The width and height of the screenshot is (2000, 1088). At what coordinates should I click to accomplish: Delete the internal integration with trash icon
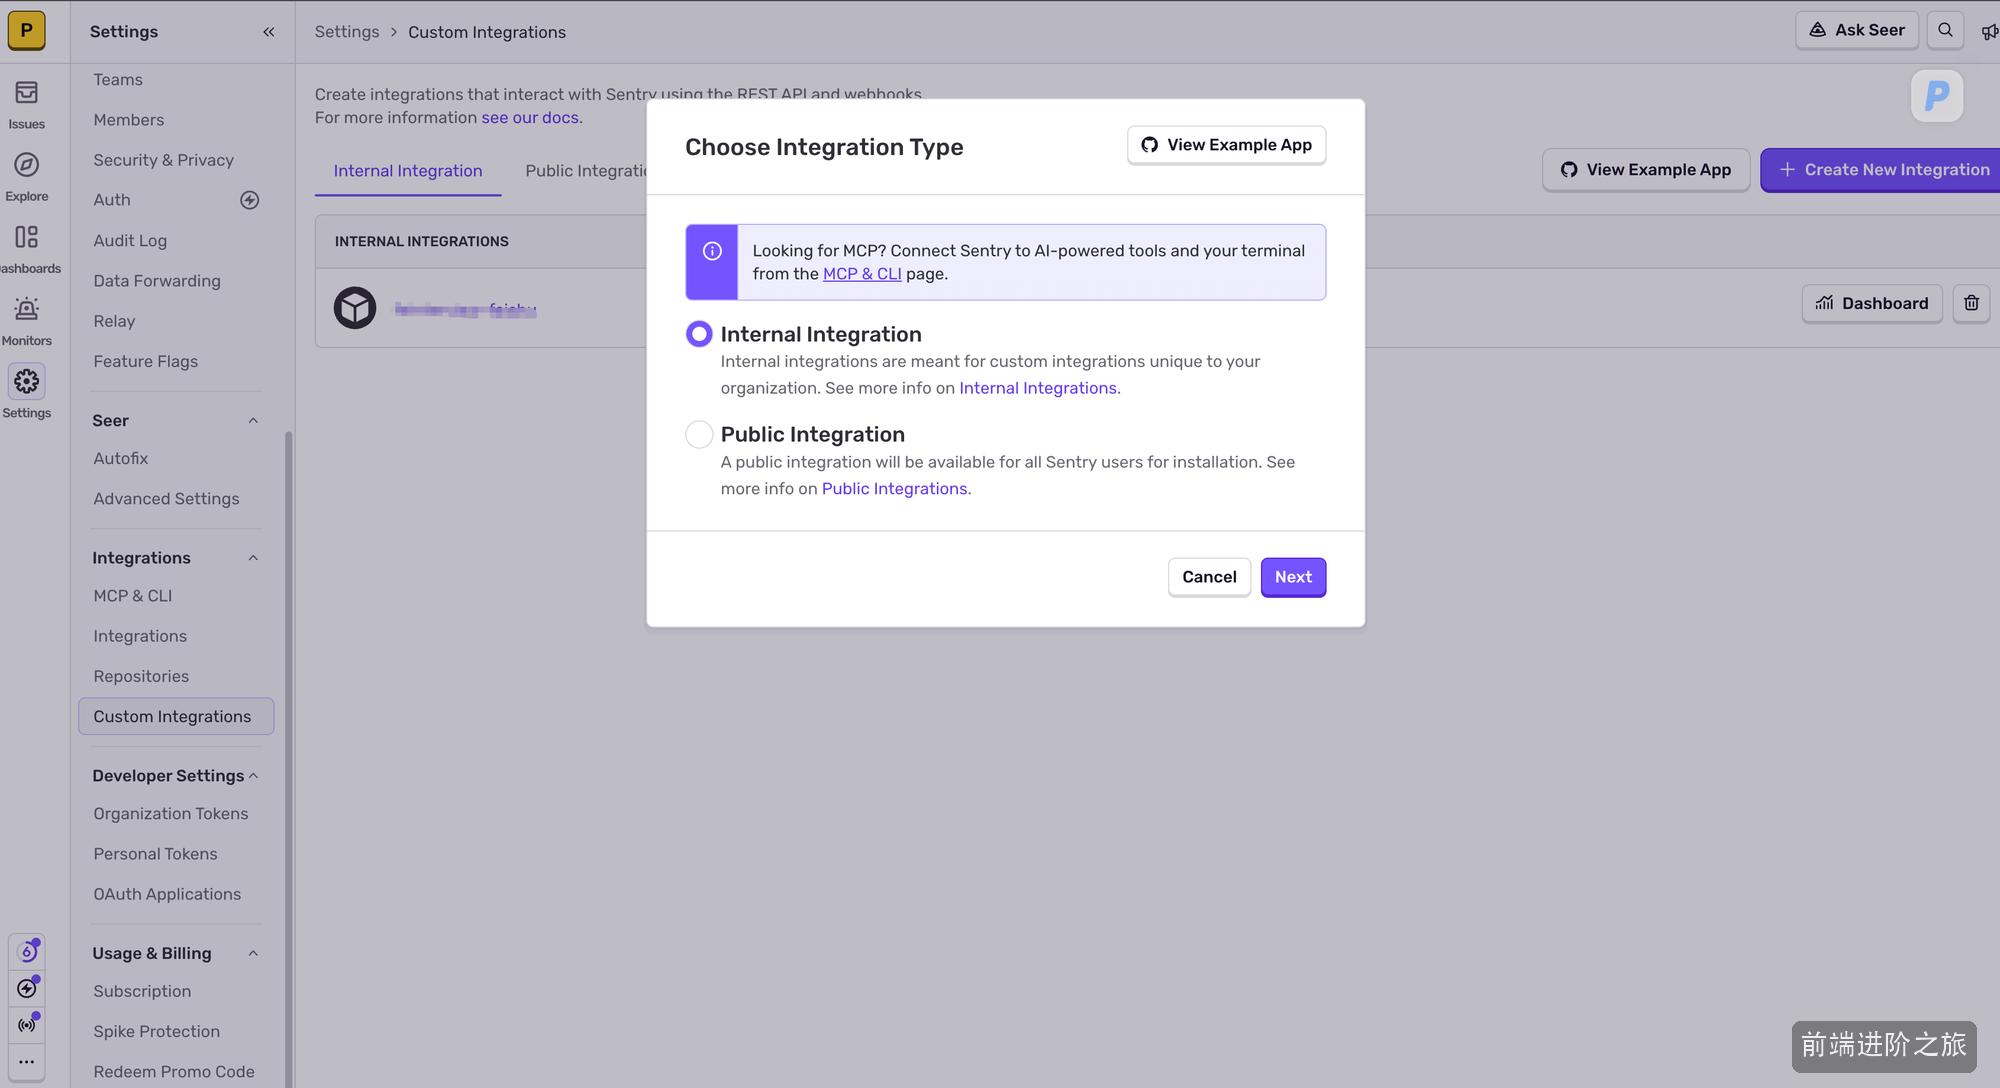pyautogui.click(x=1971, y=303)
